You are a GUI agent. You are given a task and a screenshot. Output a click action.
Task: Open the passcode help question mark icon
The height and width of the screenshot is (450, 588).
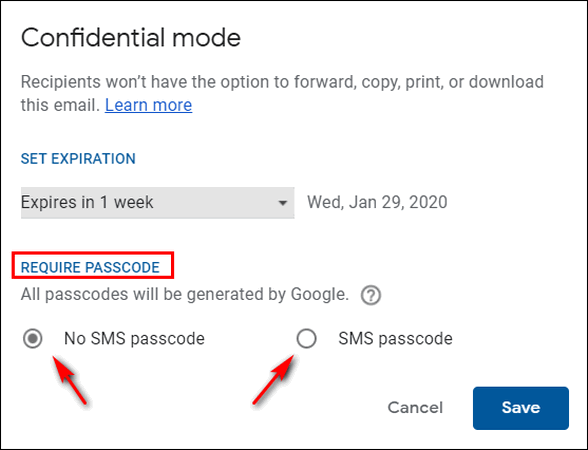tap(371, 296)
